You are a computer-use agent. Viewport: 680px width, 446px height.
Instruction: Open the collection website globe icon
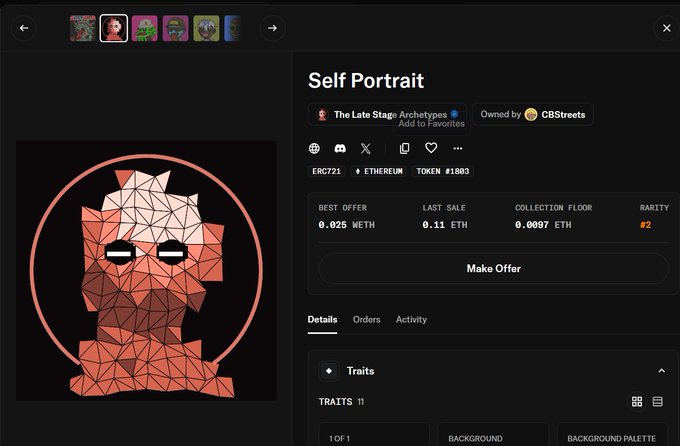(x=314, y=148)
